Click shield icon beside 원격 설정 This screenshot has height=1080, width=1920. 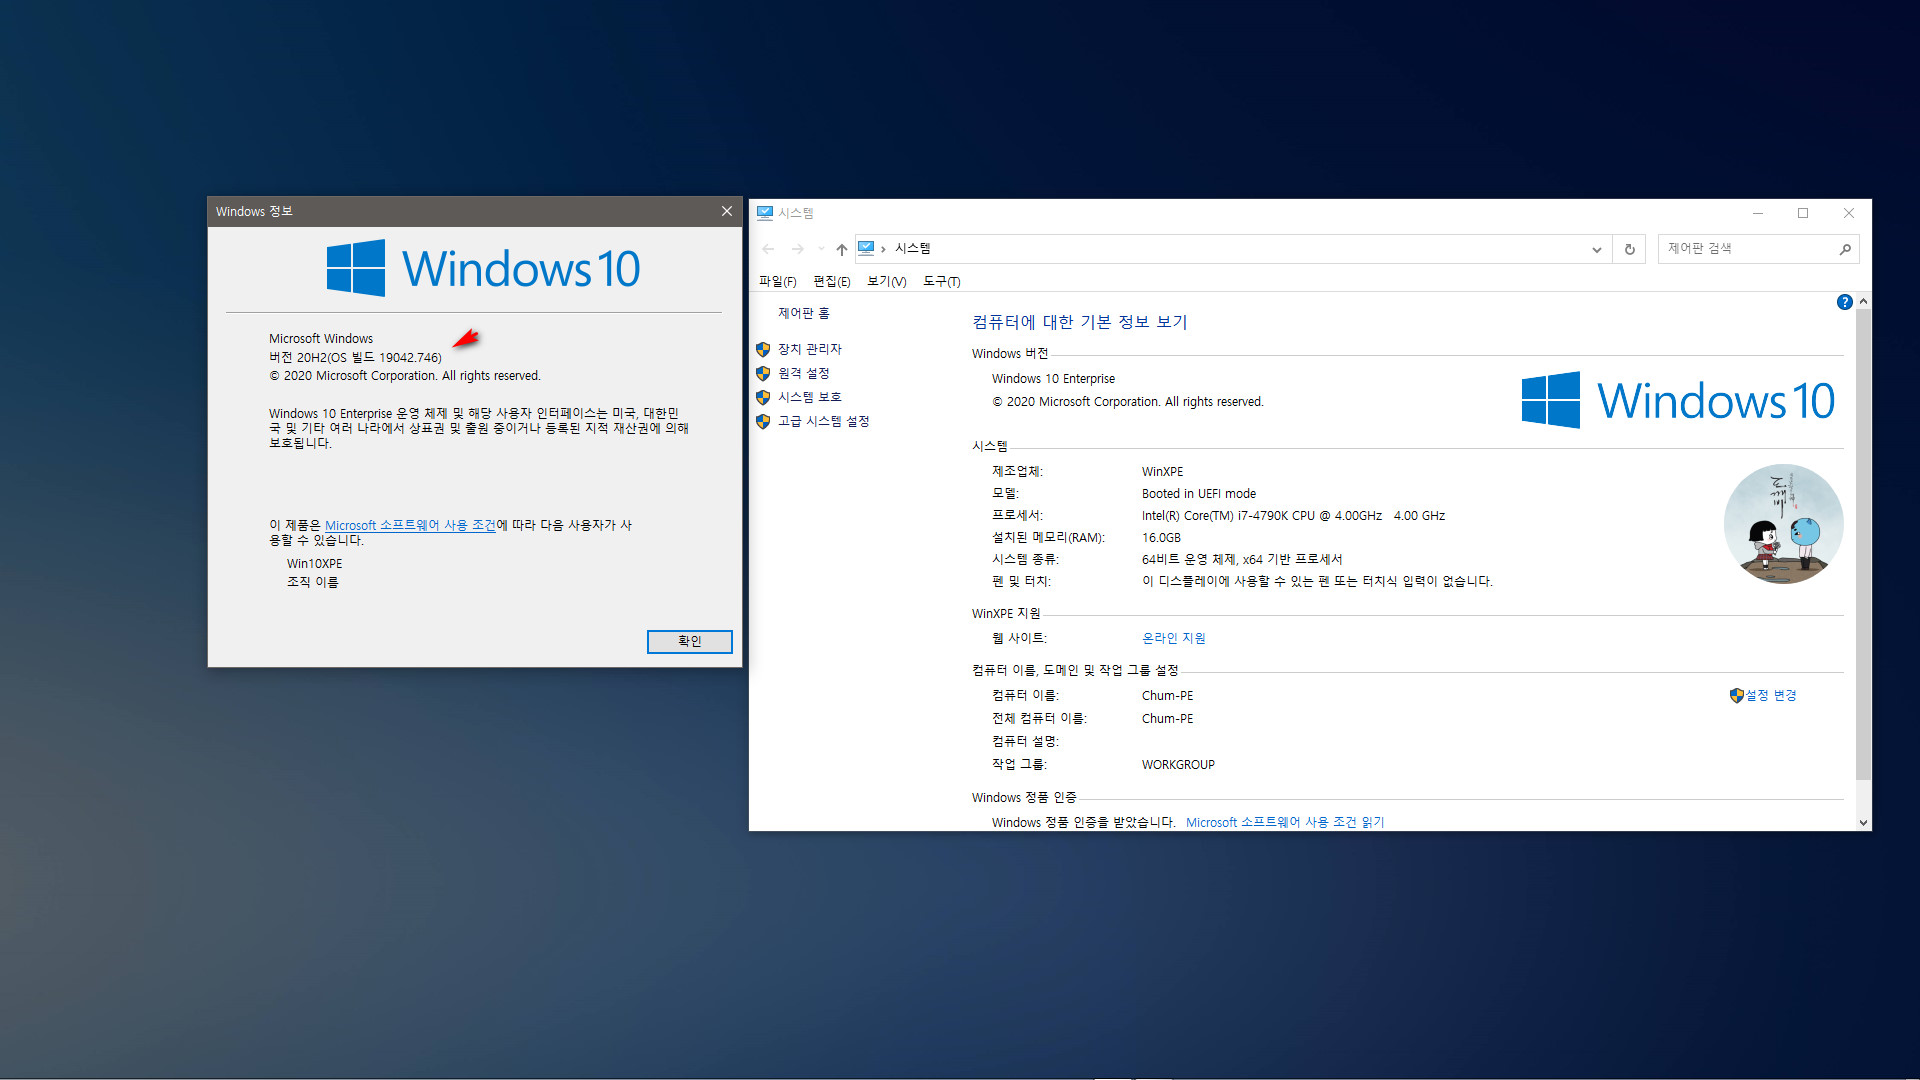pyautogui.click(x=763, y=373)
